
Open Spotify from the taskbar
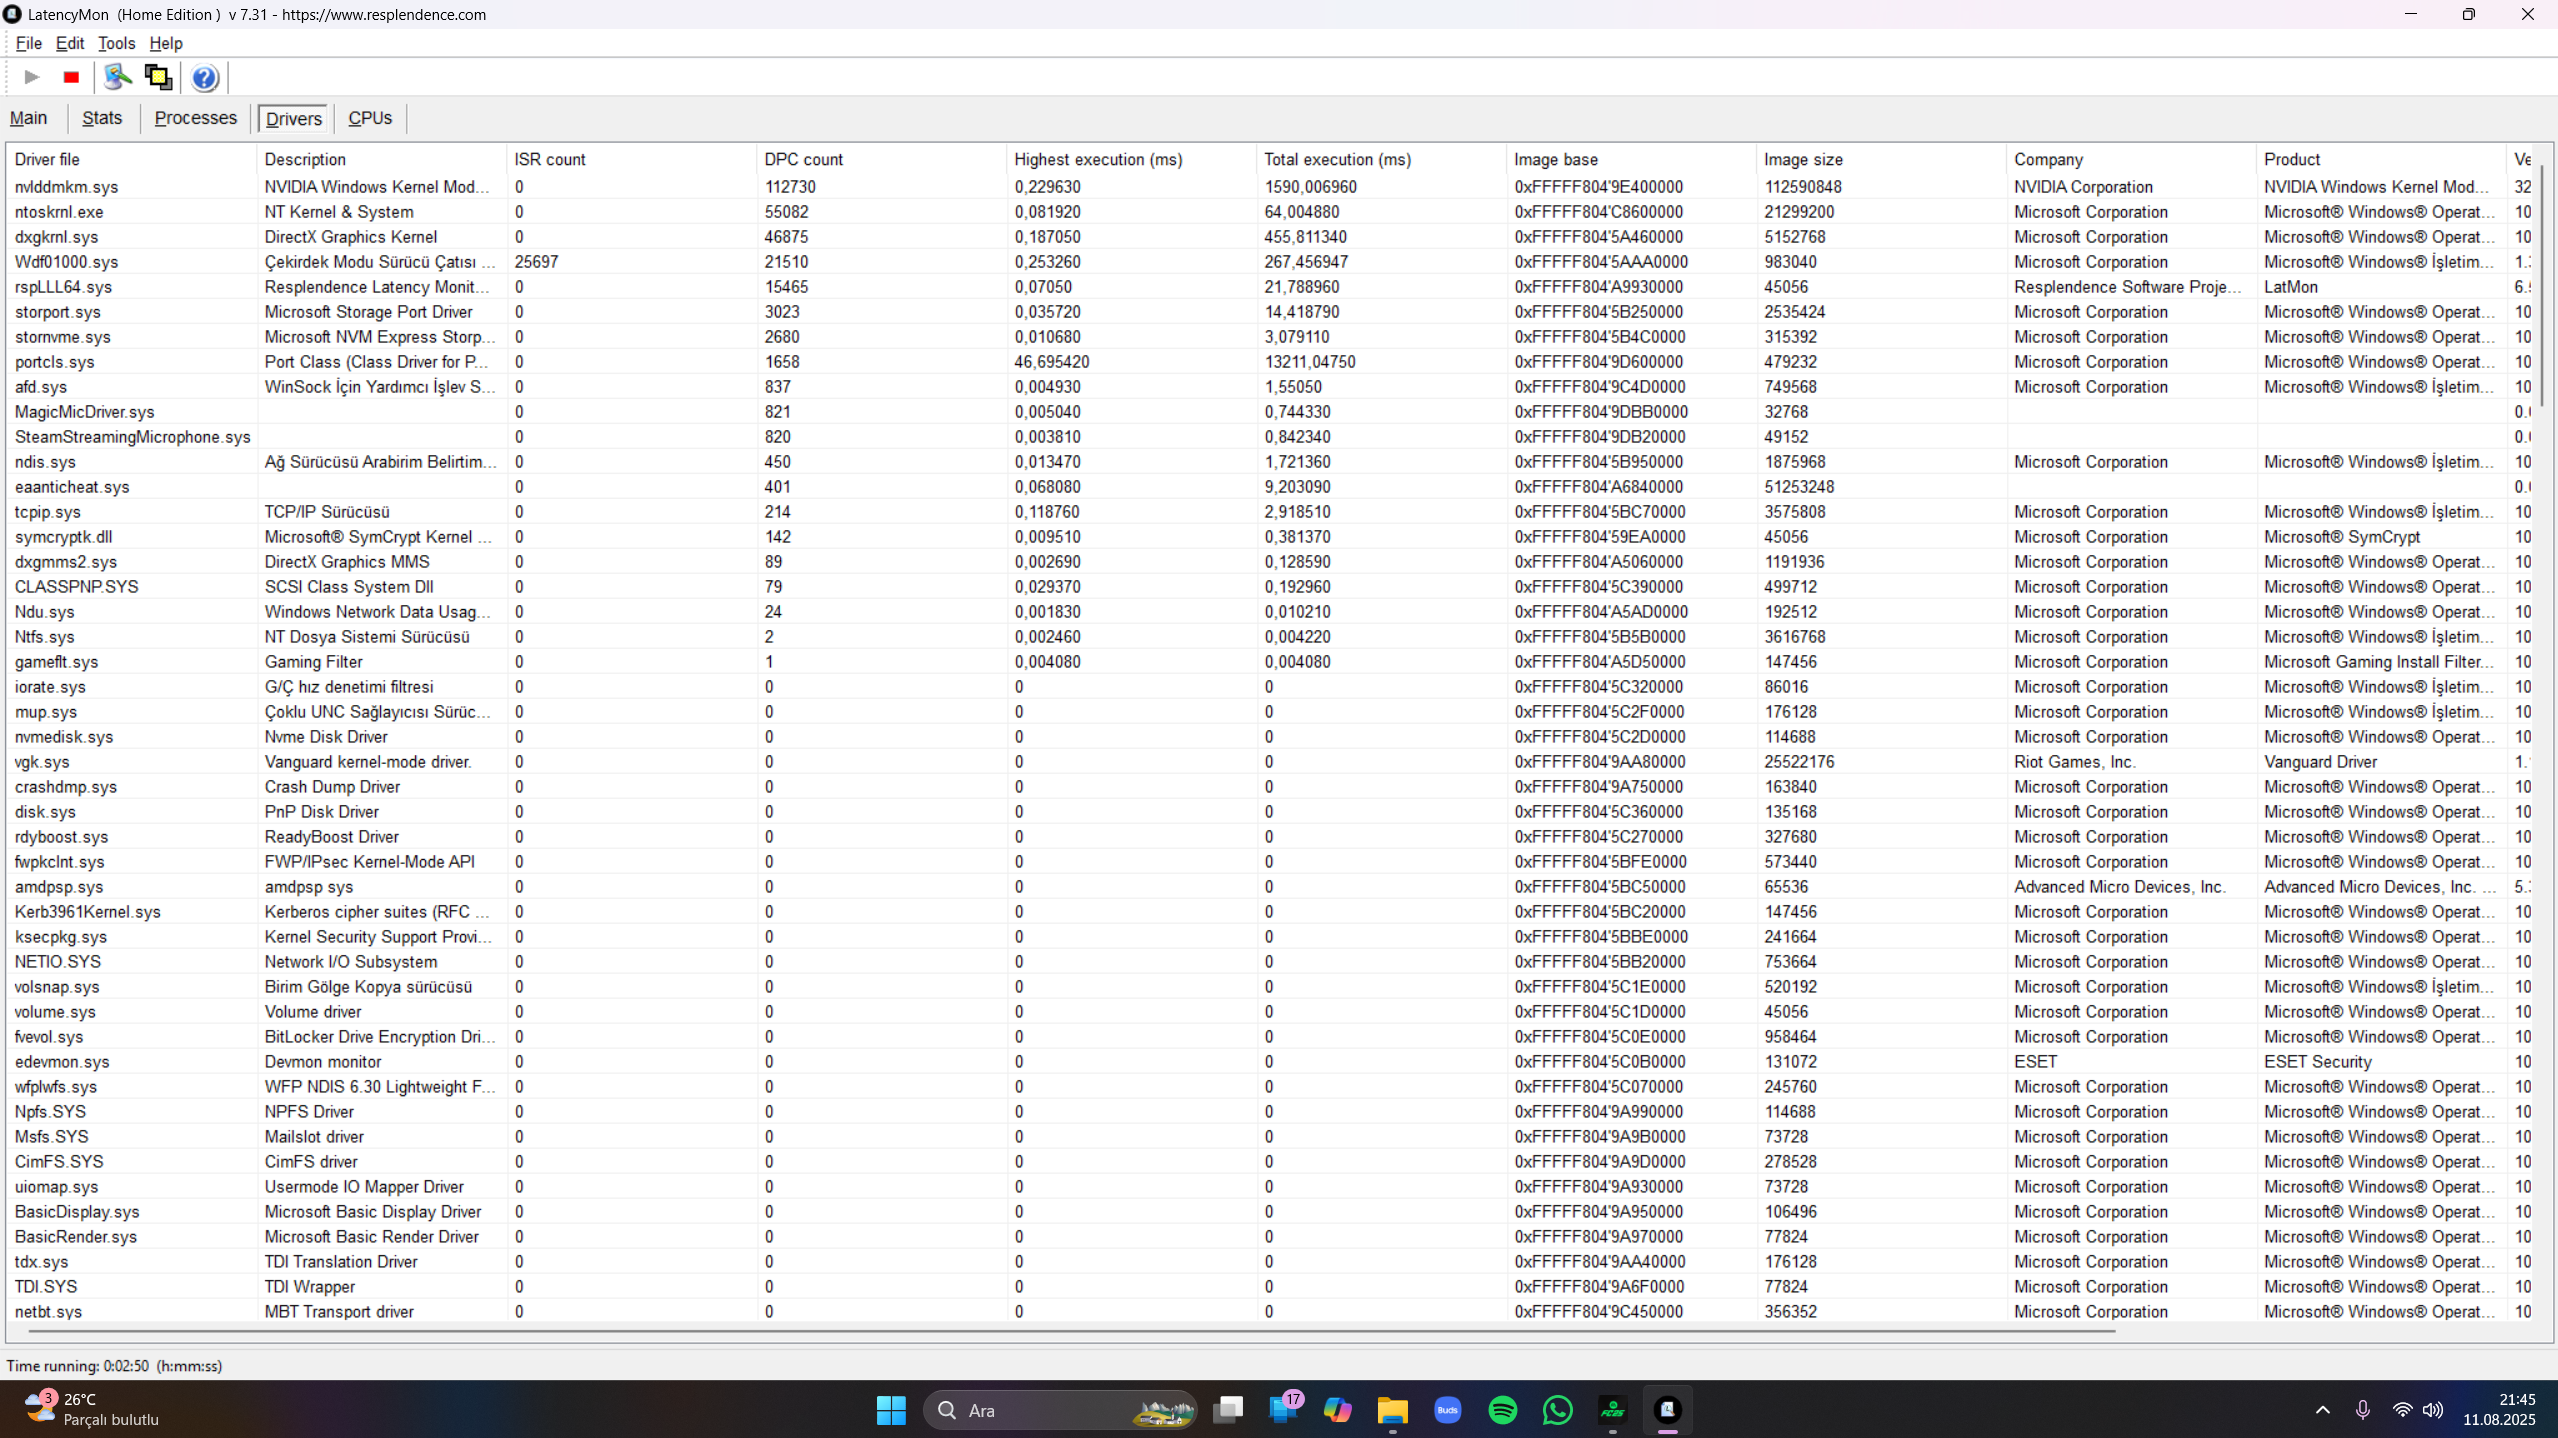pos(1502,1410)
